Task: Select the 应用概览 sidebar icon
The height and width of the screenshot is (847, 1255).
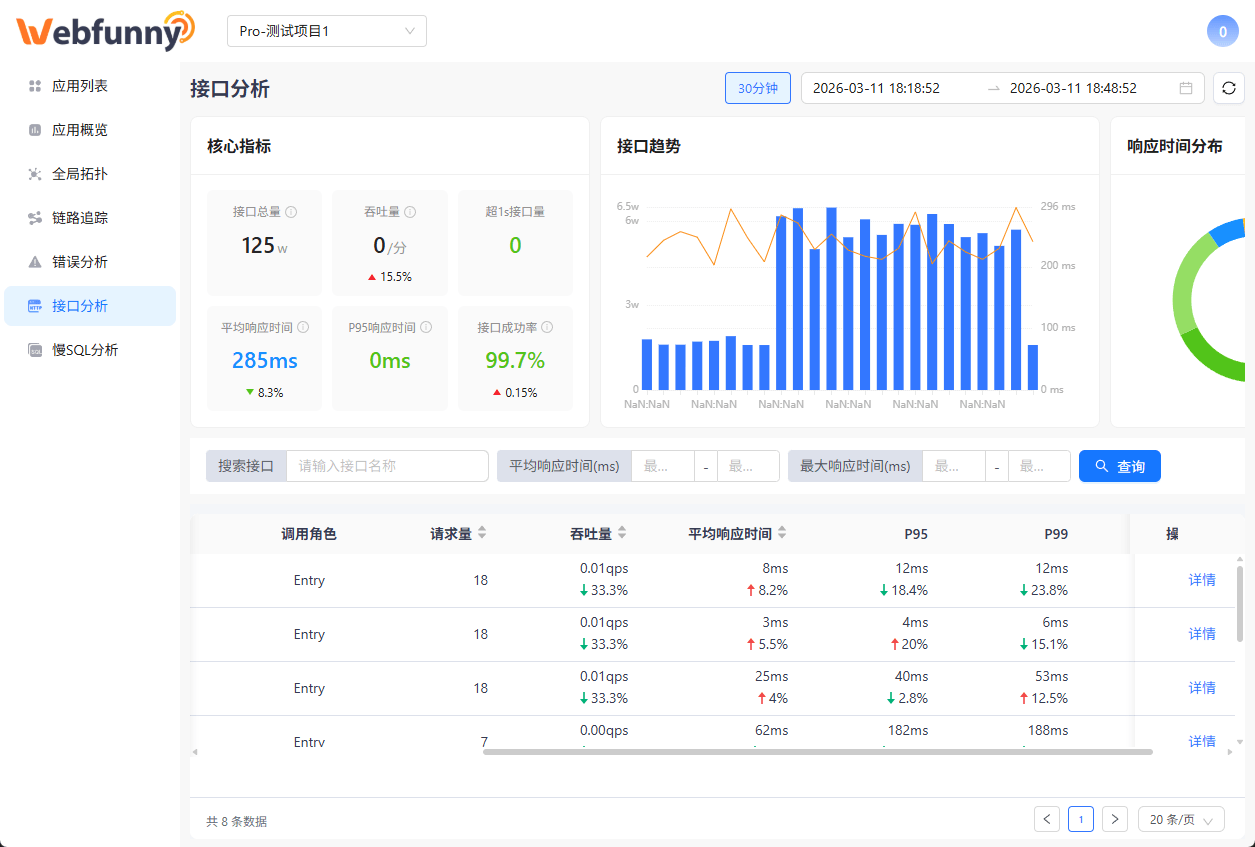Action: point(35,129)
